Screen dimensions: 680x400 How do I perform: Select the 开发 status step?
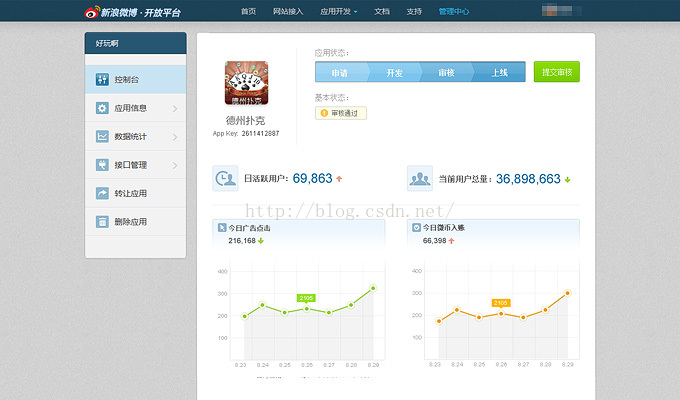[x=395, y=72]
